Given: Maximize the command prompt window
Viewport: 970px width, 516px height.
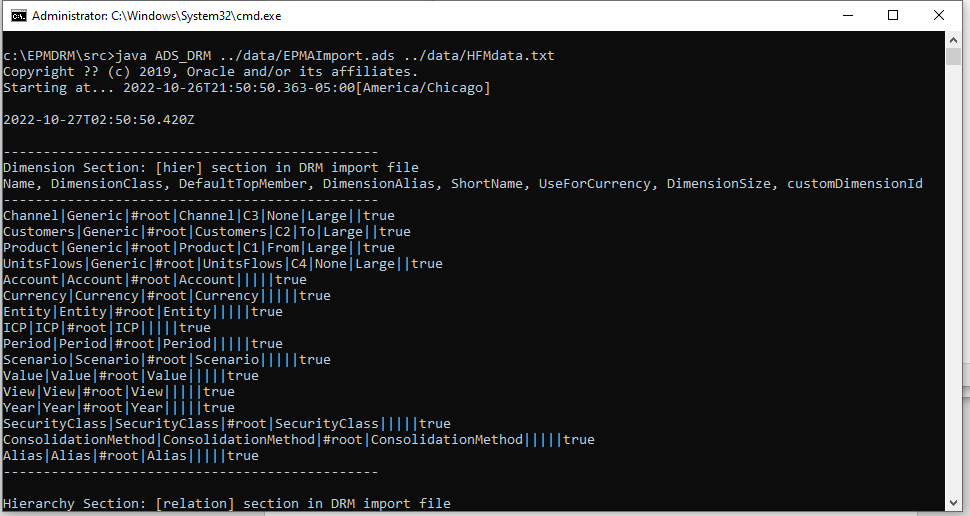Looking at the screenshot, I should point(893,16).
